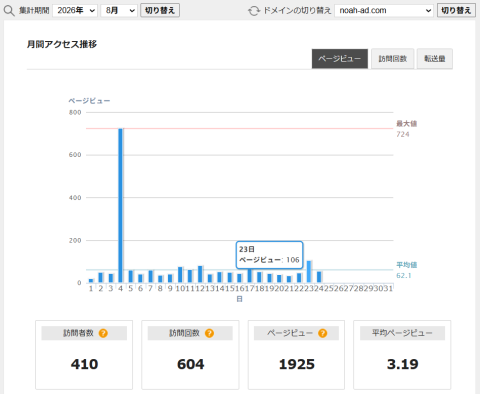Viewport: 480px width, 394px height.
Task: Click the 最大値 label on chart
Action: click(x=407, y=124)
